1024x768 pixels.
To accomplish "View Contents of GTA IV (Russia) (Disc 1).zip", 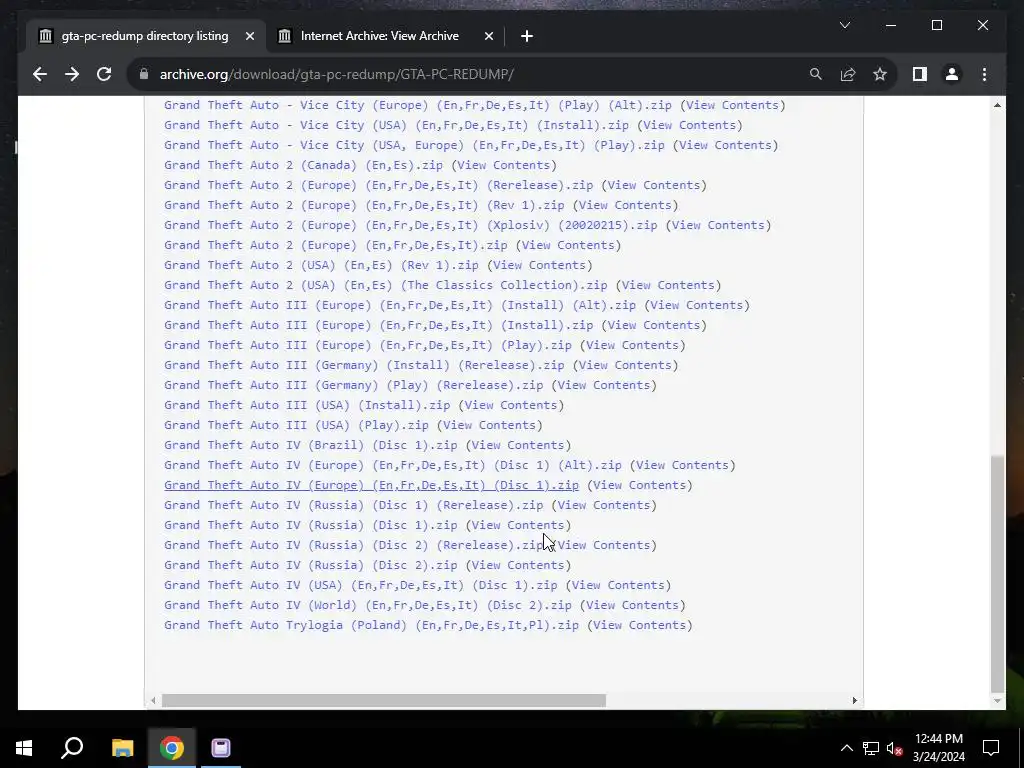I will pos(518,525).
